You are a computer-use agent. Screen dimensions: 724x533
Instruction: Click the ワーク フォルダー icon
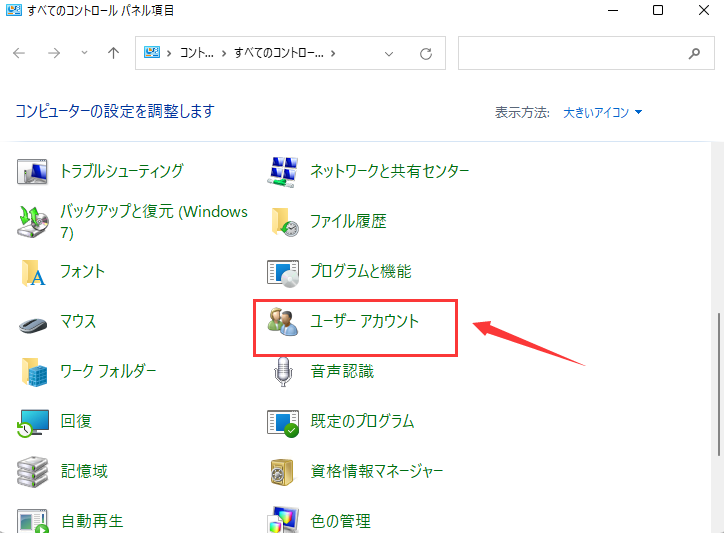34,372
